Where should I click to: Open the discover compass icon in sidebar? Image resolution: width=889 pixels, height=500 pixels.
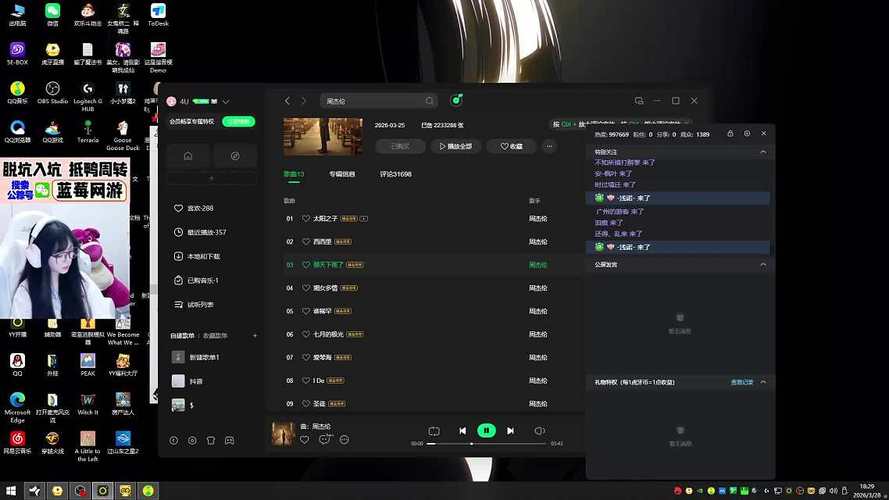(x=235, y=156)
